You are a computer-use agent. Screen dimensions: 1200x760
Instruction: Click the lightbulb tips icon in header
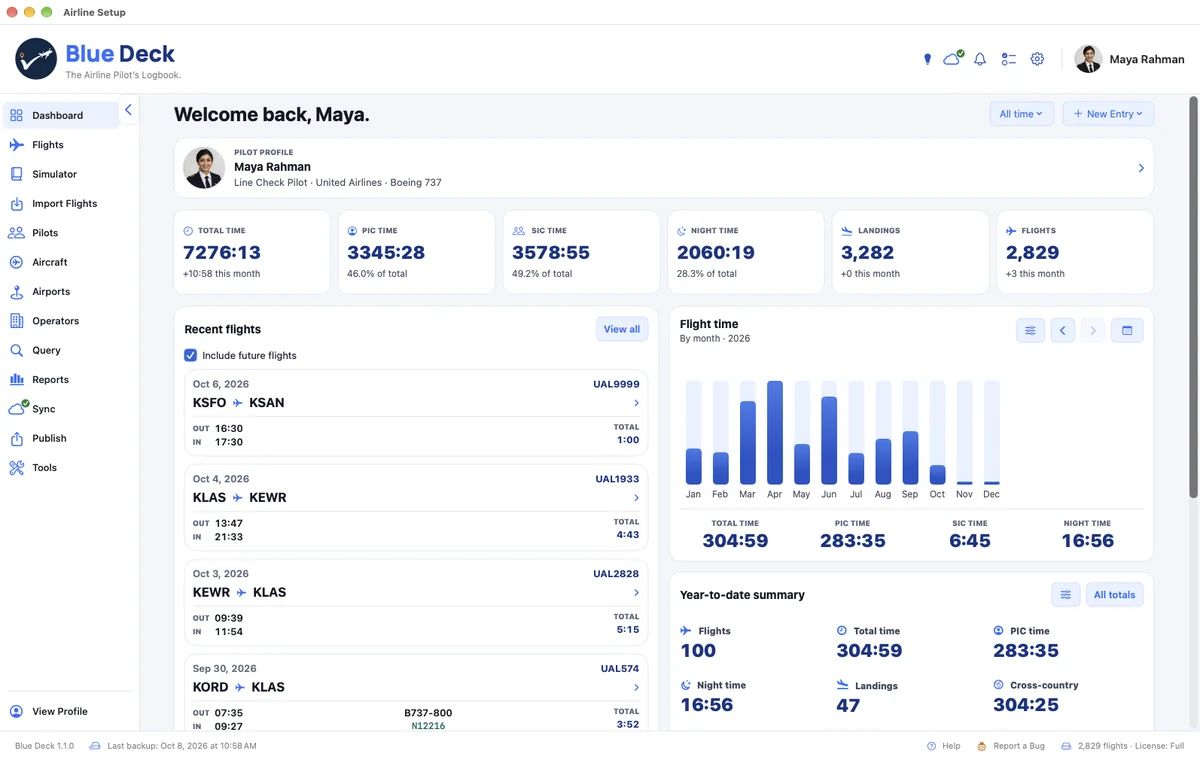[927, 59]
